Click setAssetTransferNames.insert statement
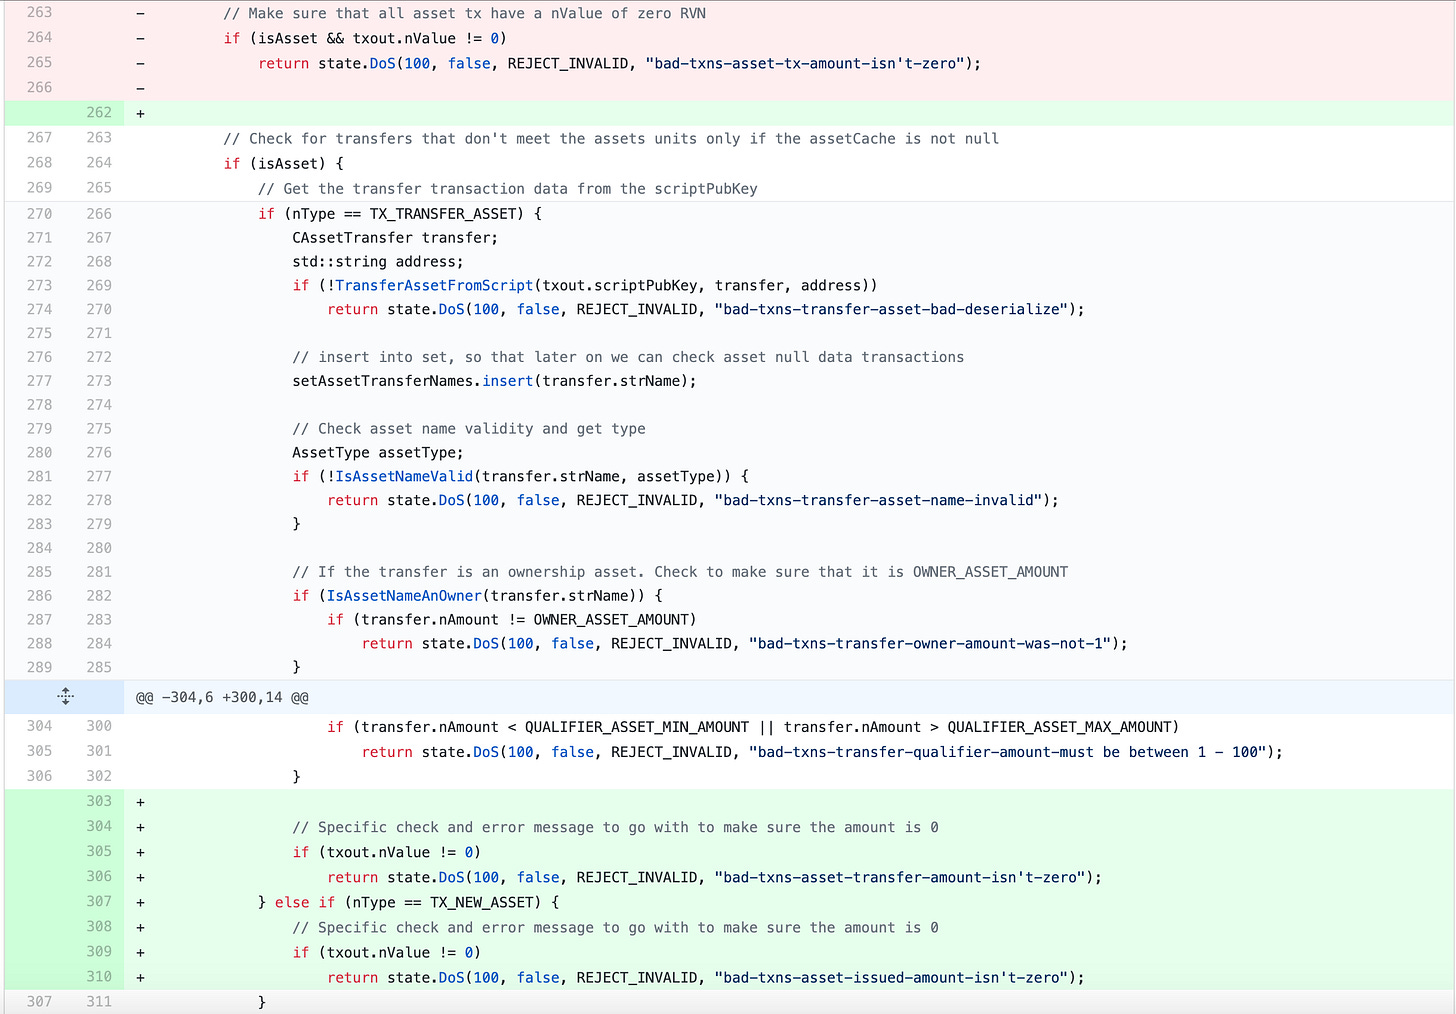 (x=494, y=381)
